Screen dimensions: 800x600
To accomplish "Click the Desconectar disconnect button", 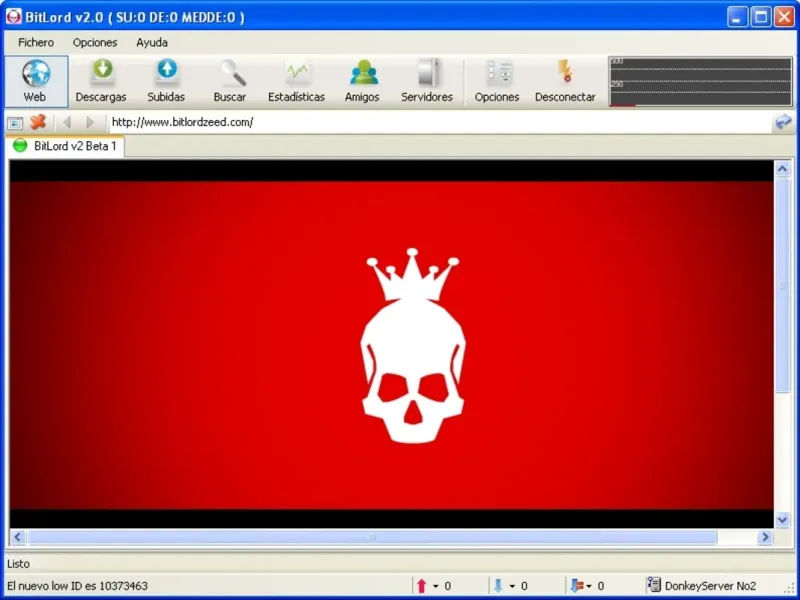I will pyautogui.click(x=565, y=82).
